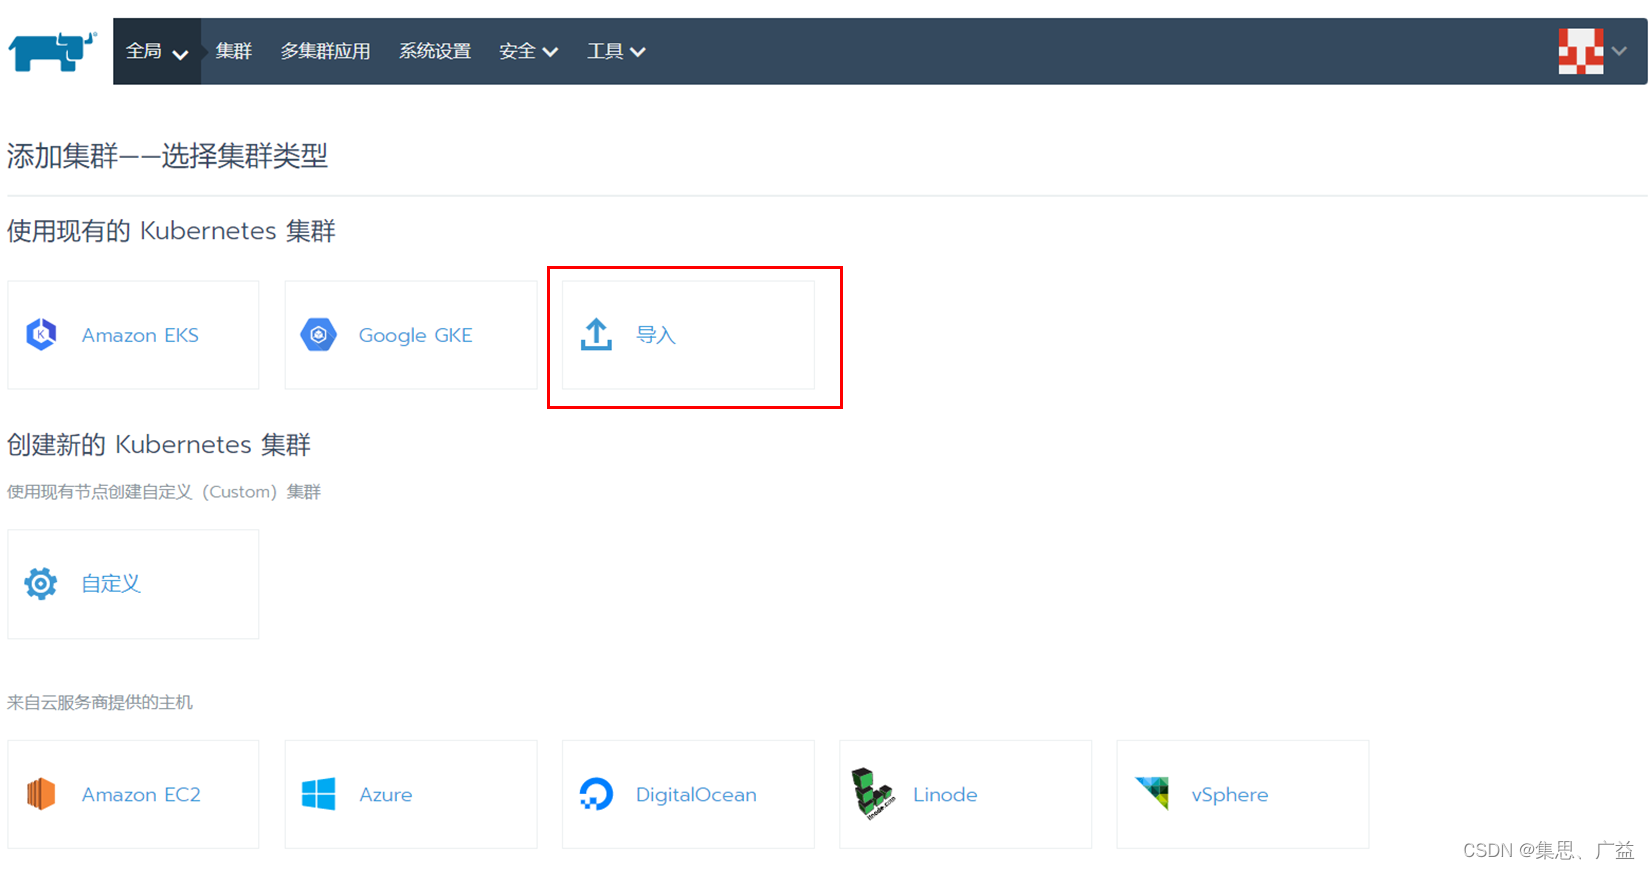The width and height of the screenshot is (1650, 869).
Task: Open the 多集群应用 menu item
Action: click(325, 51)
